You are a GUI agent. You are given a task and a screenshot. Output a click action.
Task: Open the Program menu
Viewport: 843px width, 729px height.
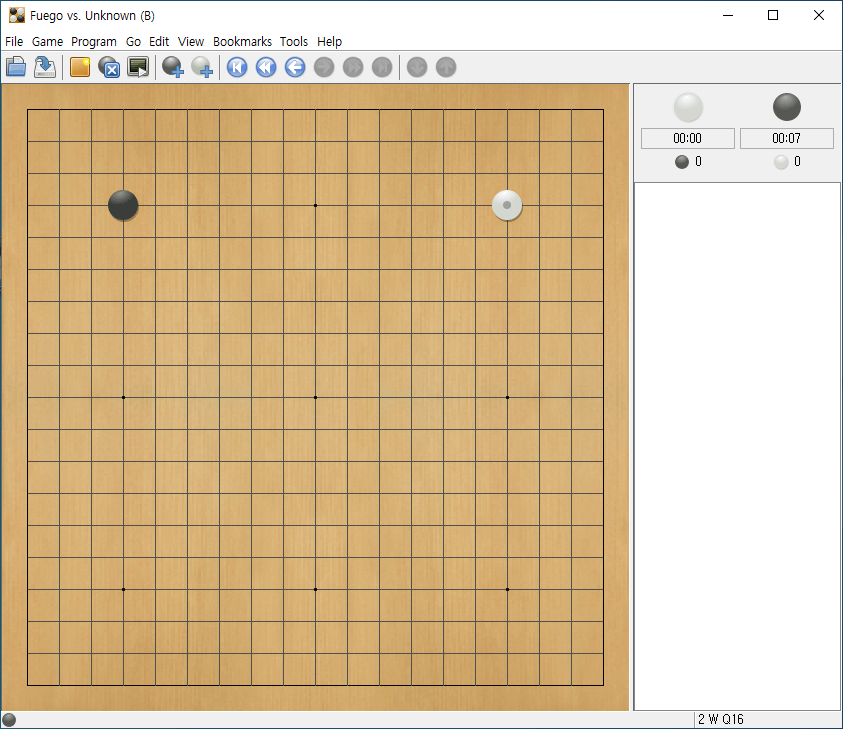(94, 41)
